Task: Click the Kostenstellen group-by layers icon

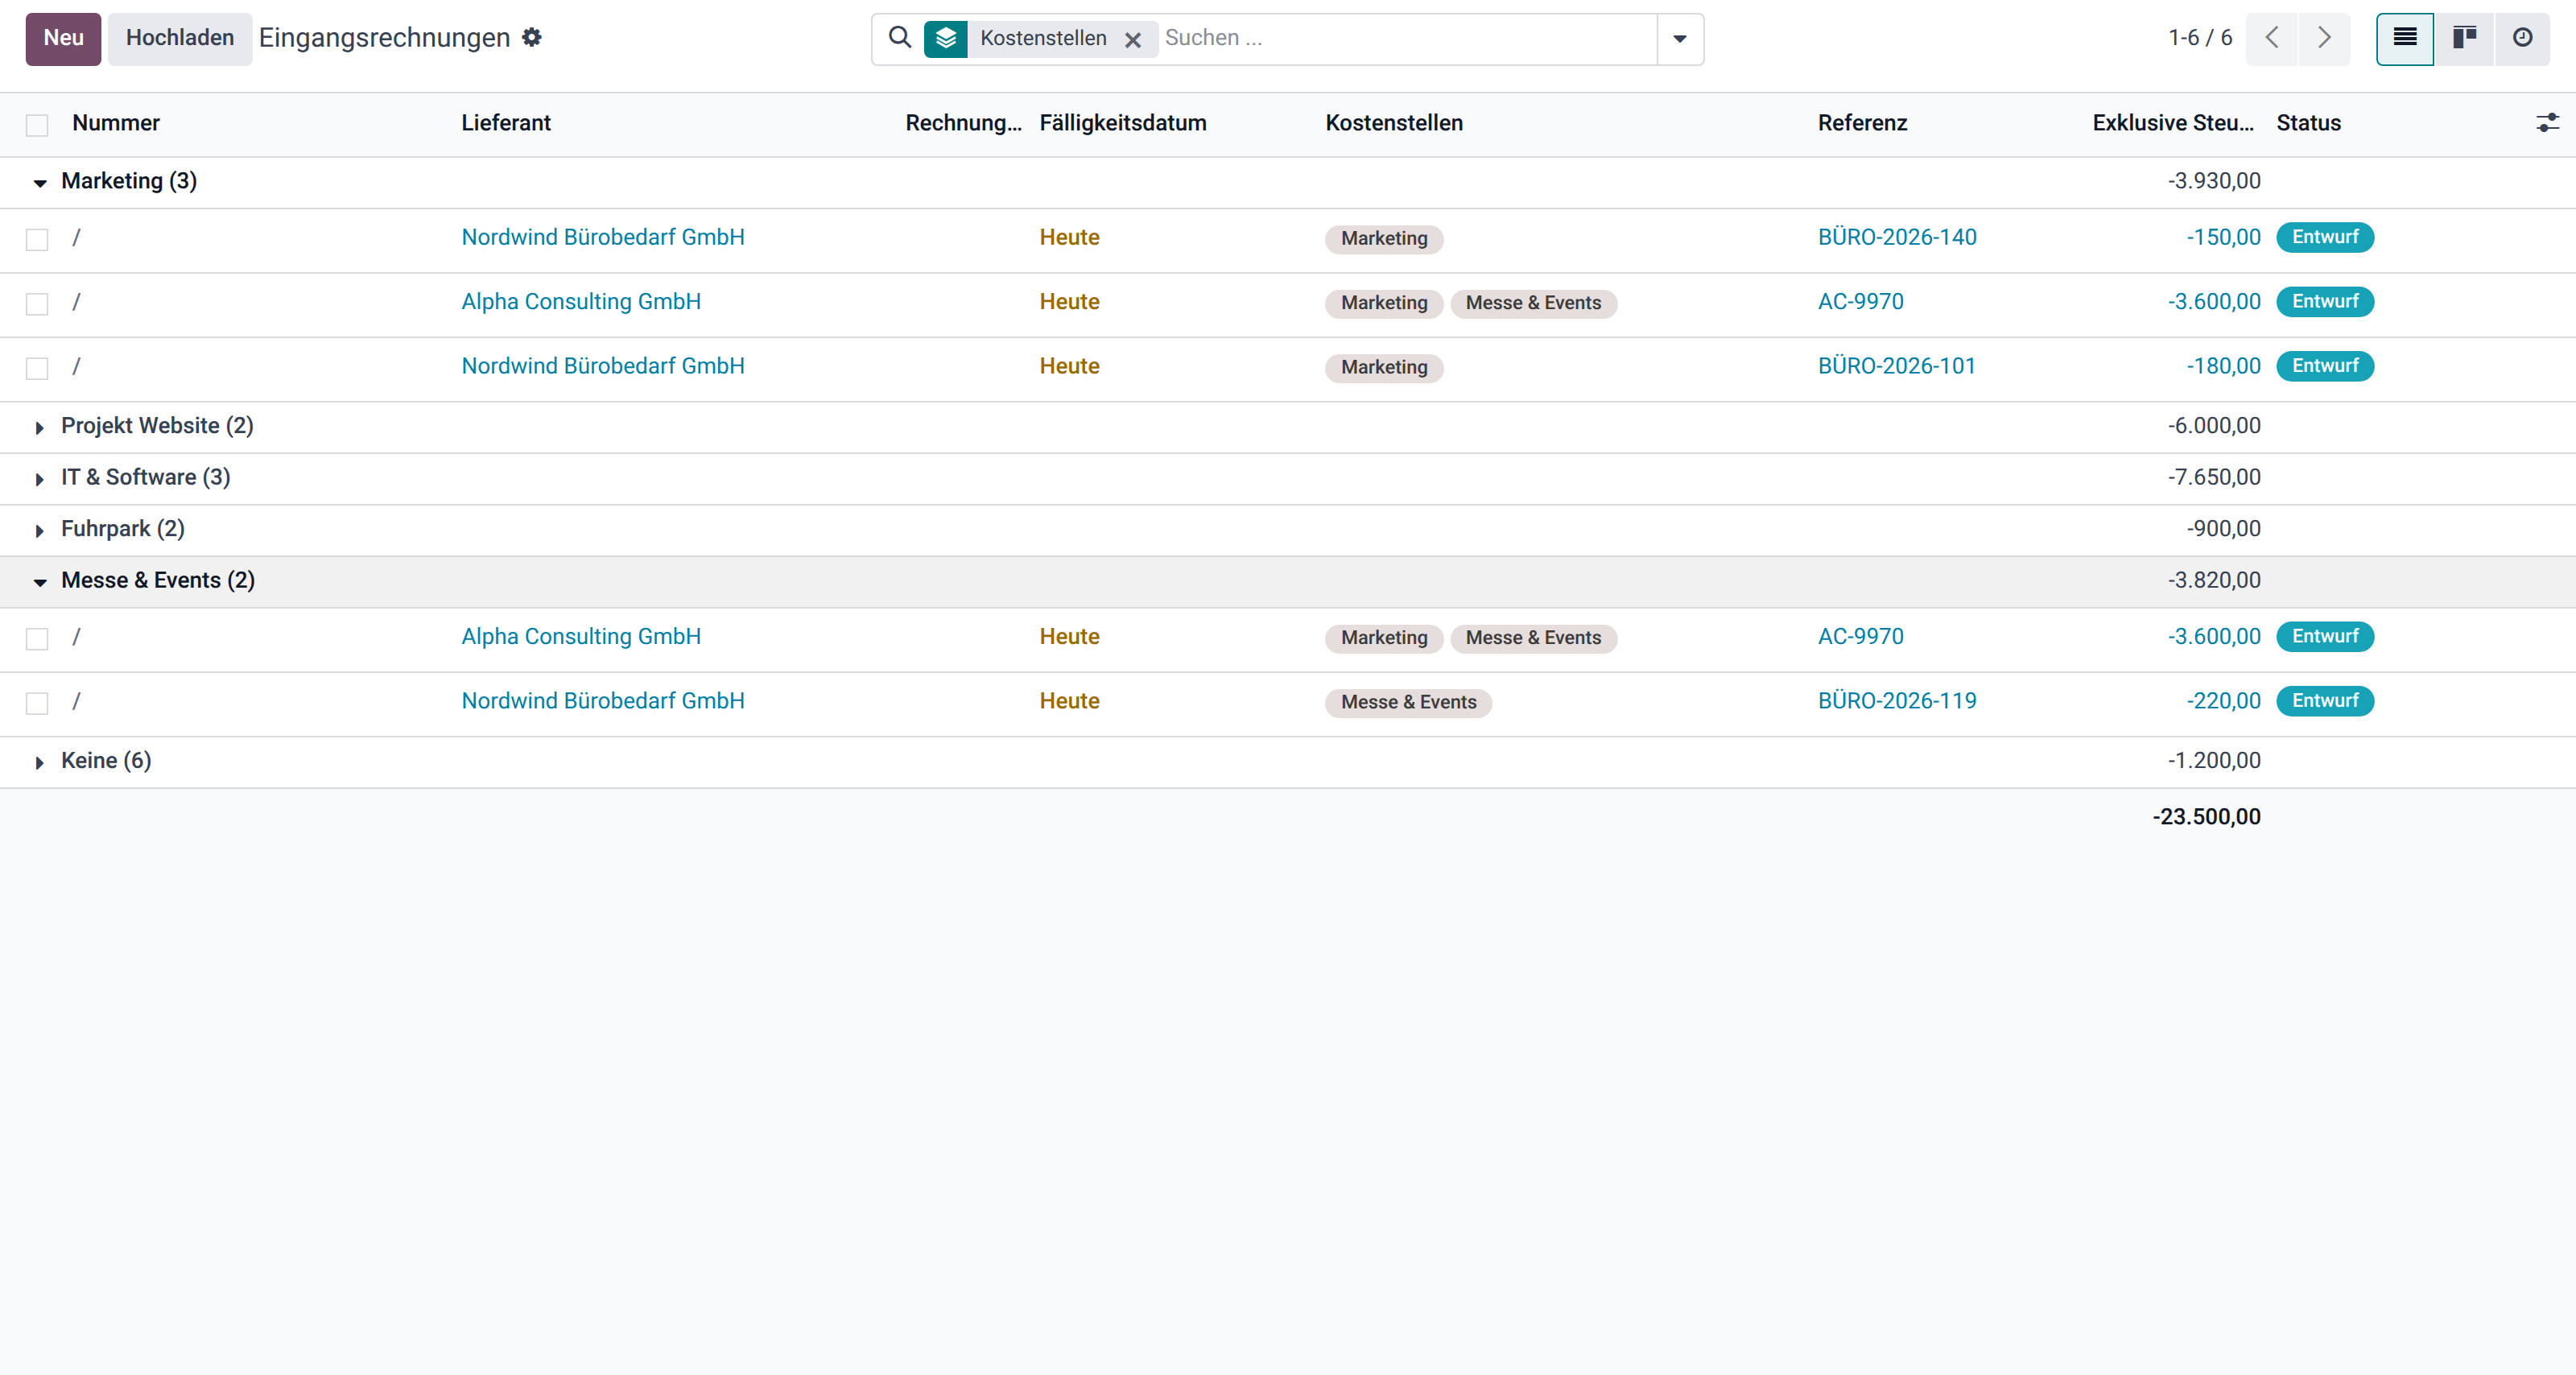Action: pos(945,39)
